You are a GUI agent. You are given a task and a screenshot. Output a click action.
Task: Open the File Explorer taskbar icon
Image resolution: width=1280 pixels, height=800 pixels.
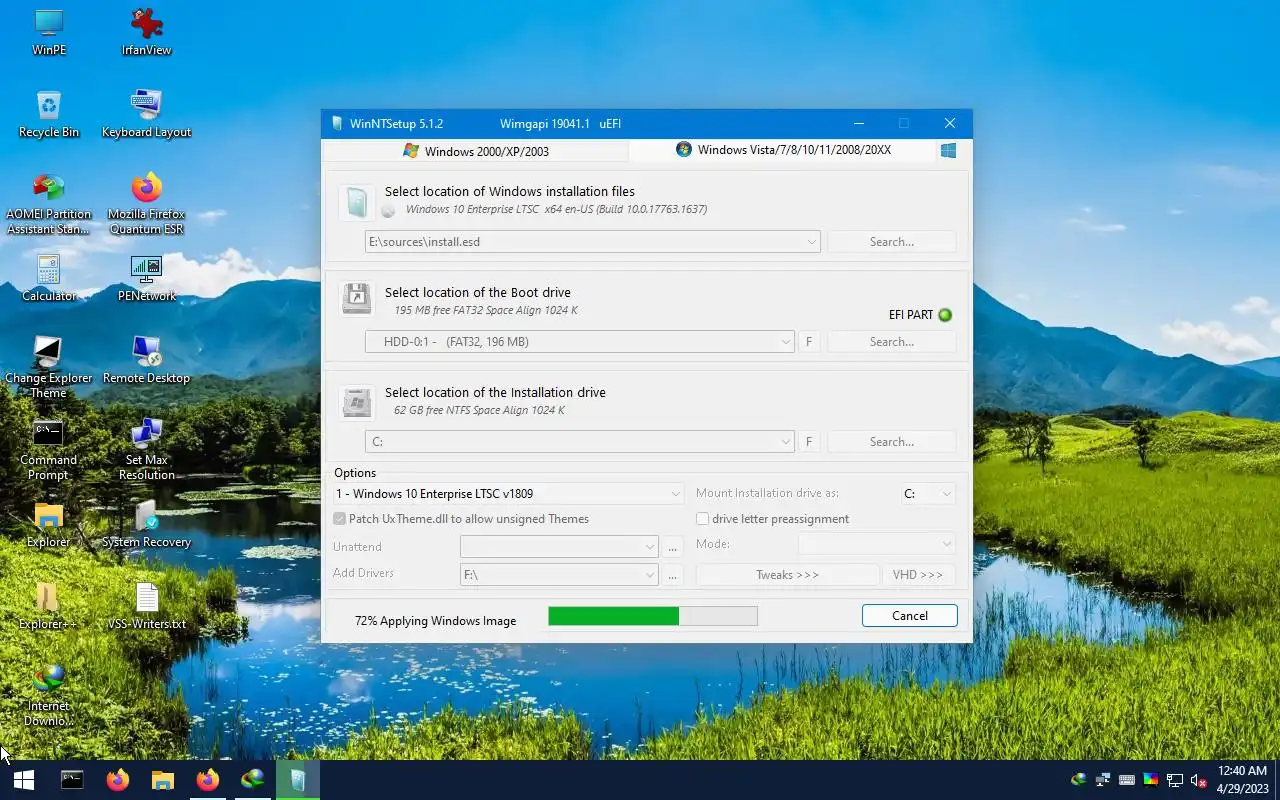click(x=162, y=780)
